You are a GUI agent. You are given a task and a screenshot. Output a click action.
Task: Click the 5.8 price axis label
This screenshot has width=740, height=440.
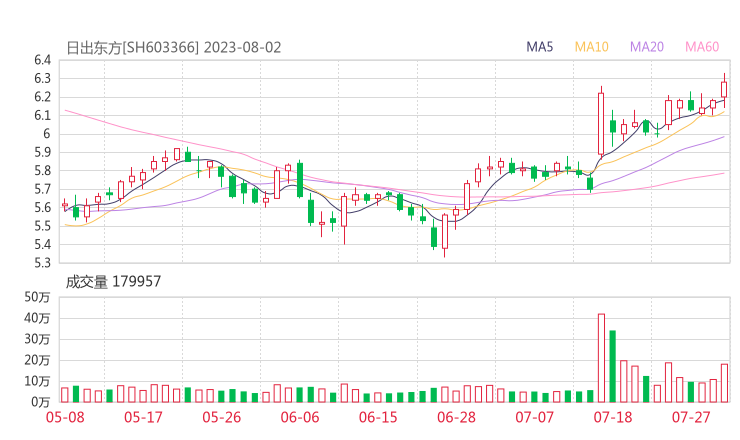[42, 170]
